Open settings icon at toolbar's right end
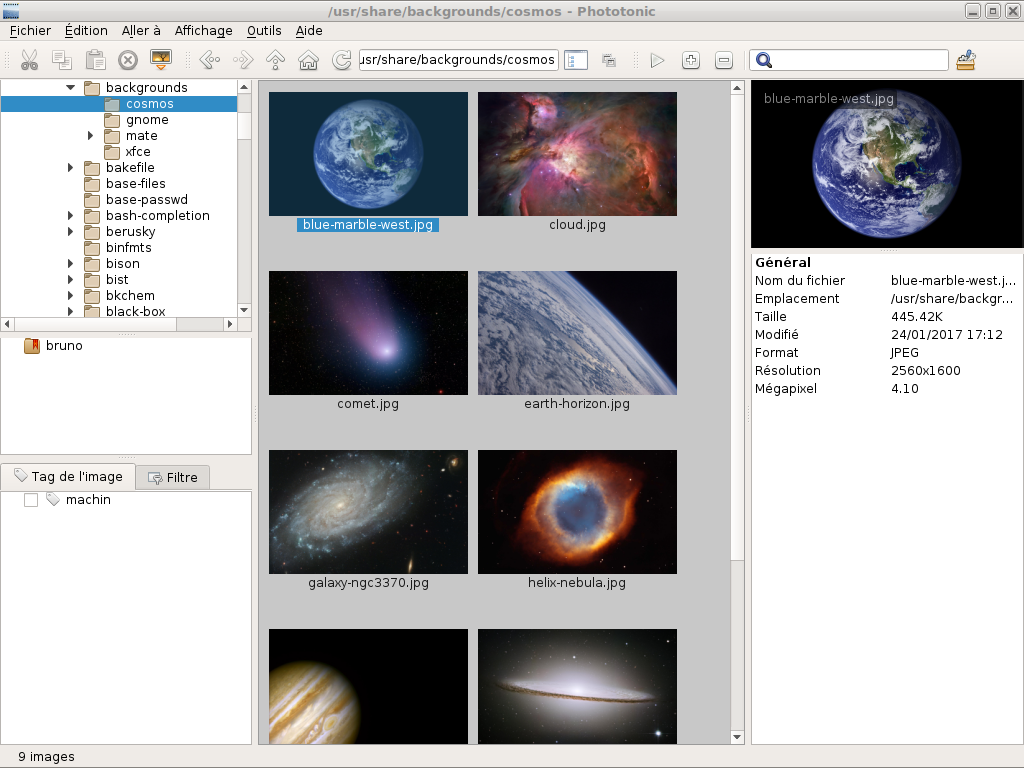 [965, 60]
